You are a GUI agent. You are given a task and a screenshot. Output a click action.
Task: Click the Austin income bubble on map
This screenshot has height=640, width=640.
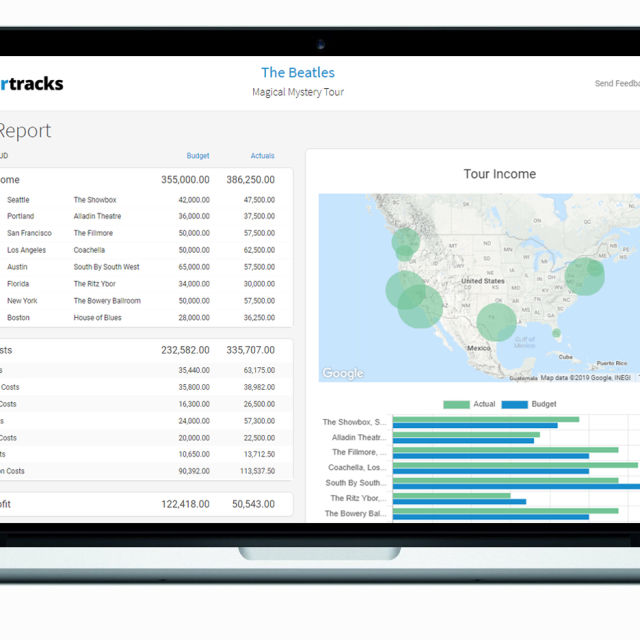[x=496, y=322]
